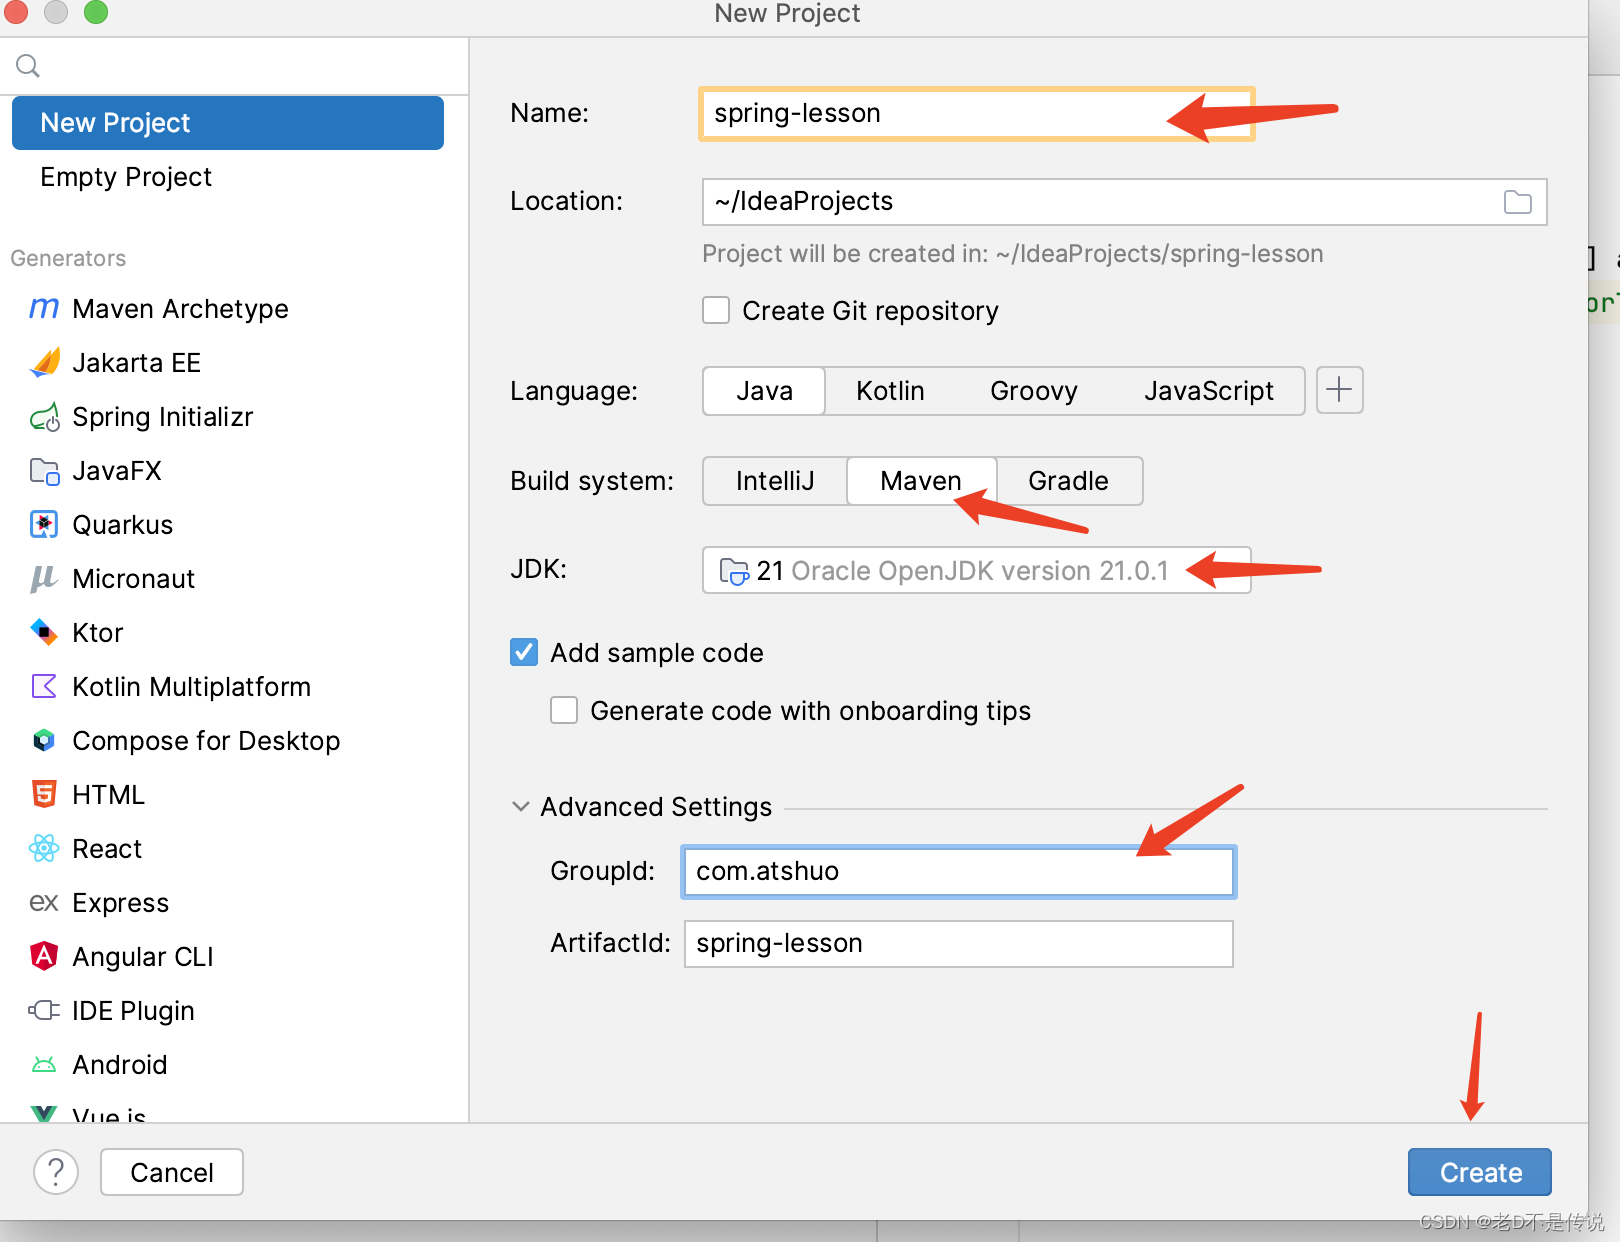The height and width of the screenshot is (1242, 1620).
Task: Click the Kotlin Multiplatform icon
Action: 44,686
